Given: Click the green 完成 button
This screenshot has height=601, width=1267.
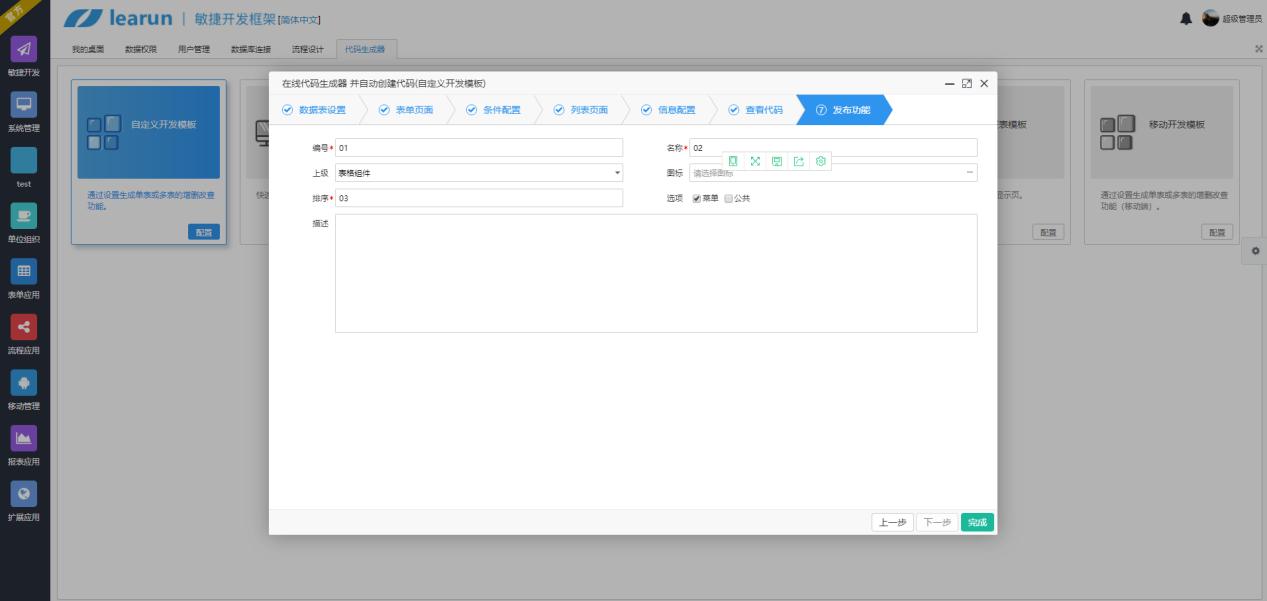Looking at the screenshot, I should click(x=977, y=522).
